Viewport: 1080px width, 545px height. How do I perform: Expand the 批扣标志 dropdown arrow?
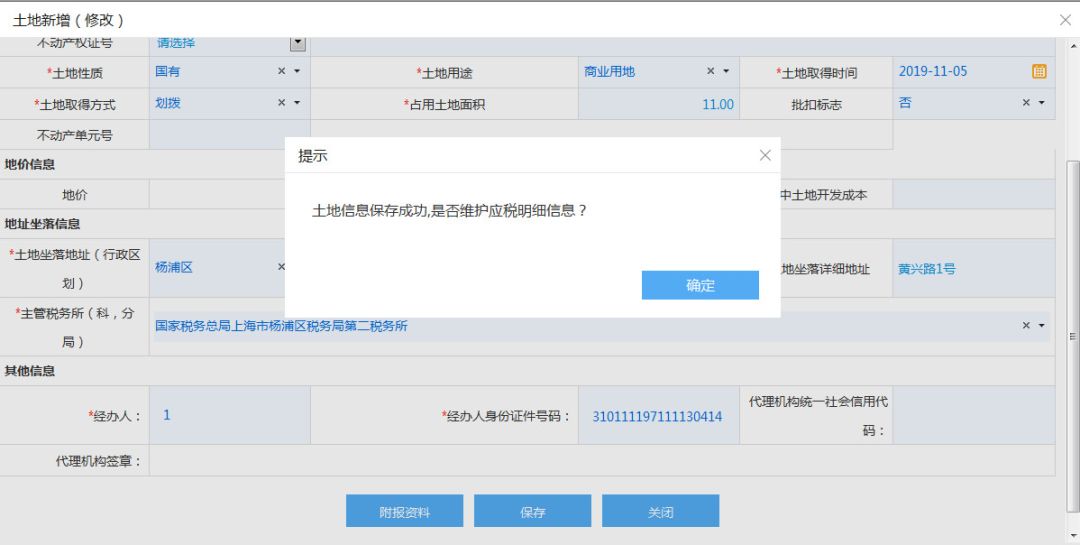click(x=1041, y=103)
